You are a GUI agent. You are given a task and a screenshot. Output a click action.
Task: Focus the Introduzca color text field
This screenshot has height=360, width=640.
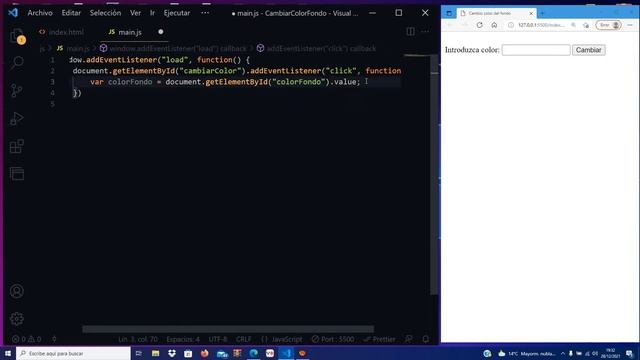(x=536, y=50)
